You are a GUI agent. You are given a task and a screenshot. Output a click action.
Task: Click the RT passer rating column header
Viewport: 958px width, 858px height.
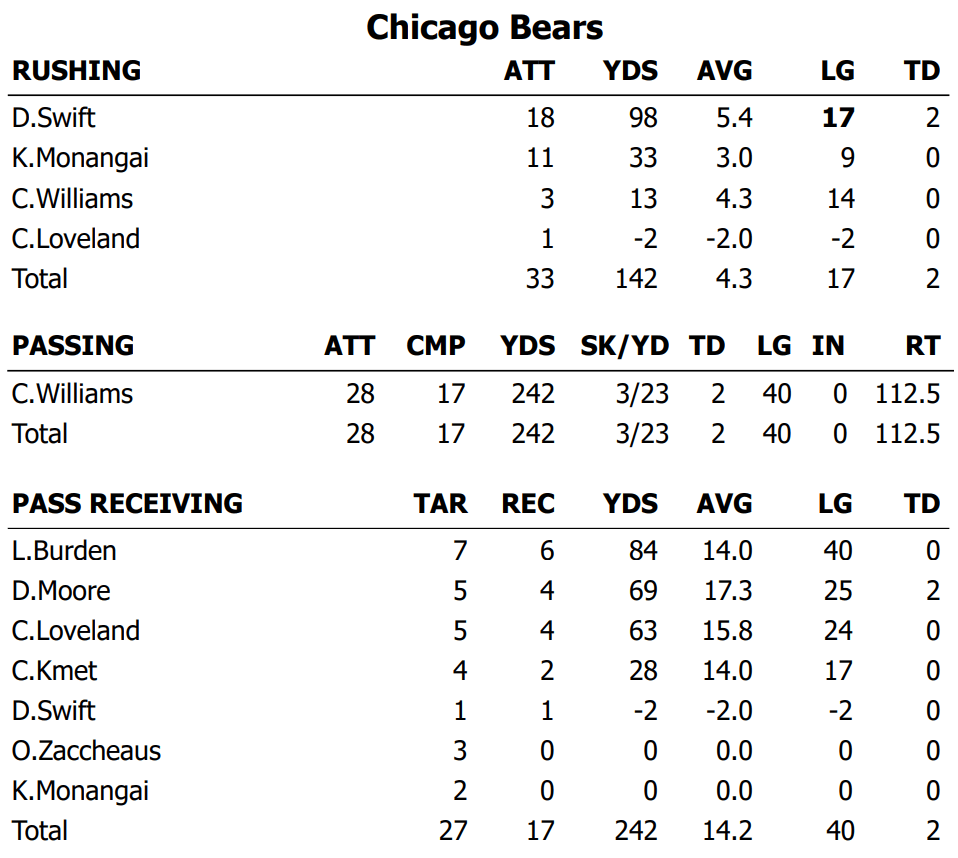coord(922,346)
